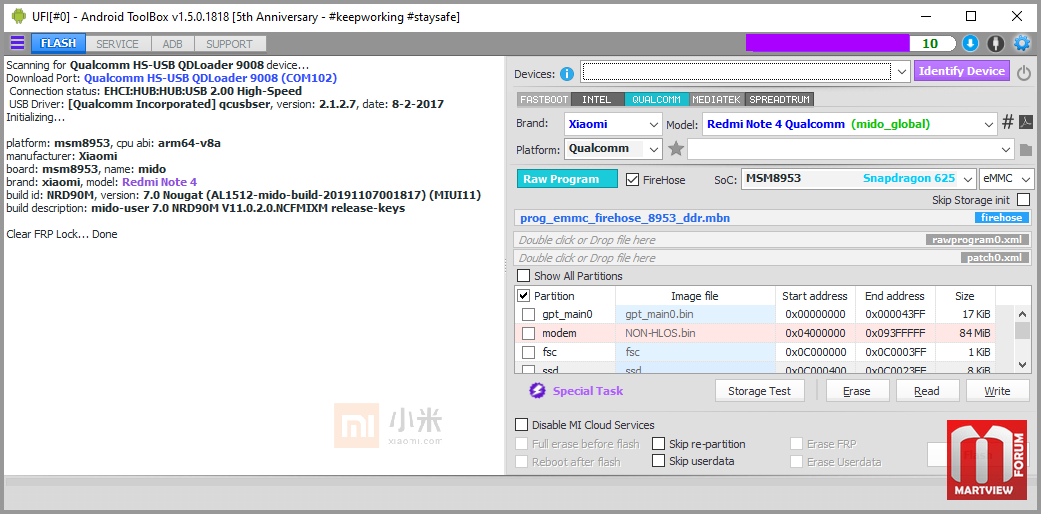Enable Show All Partitions checkbox
The image size is (1041, 514).
click(524, 276)
